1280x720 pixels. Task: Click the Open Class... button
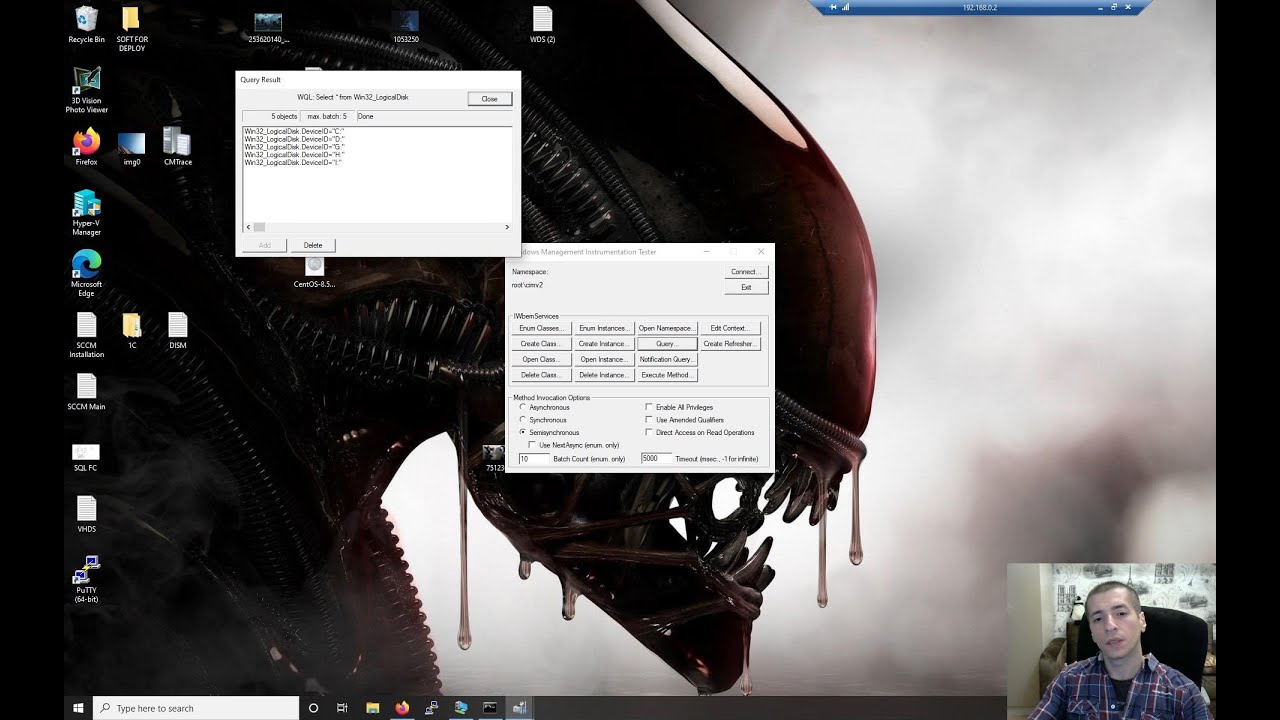541,359
